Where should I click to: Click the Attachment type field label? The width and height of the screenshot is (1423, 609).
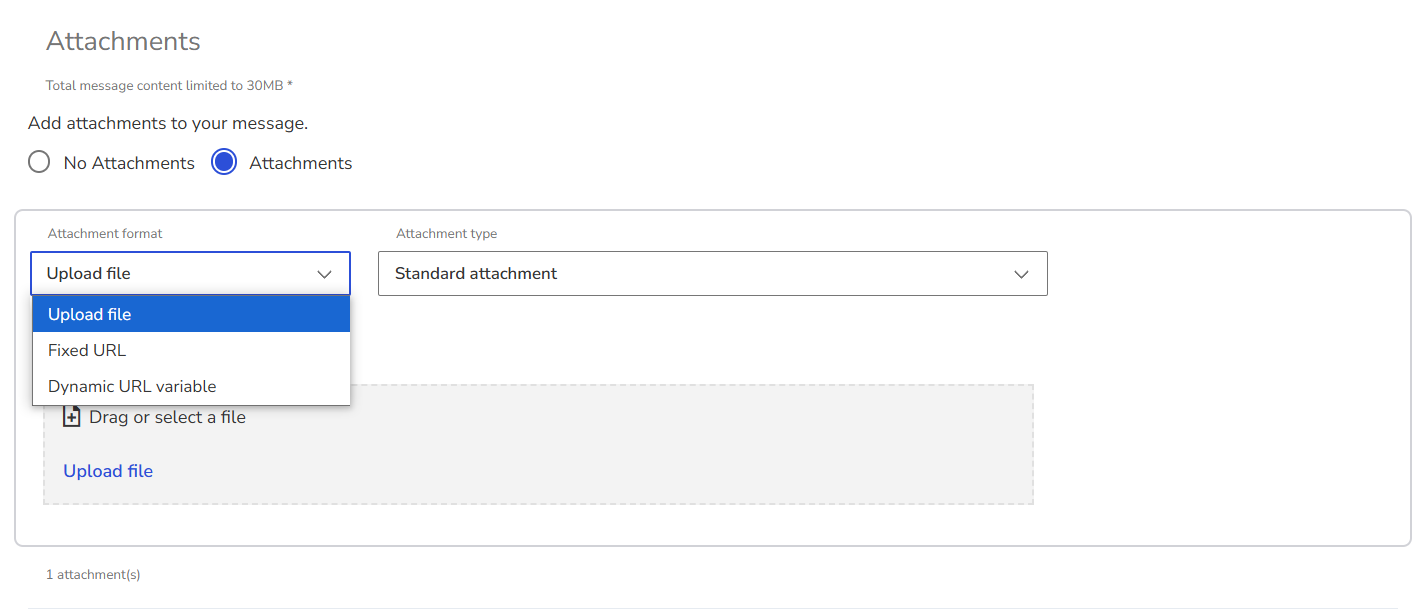pyautogui.click(x=446, y=234)
